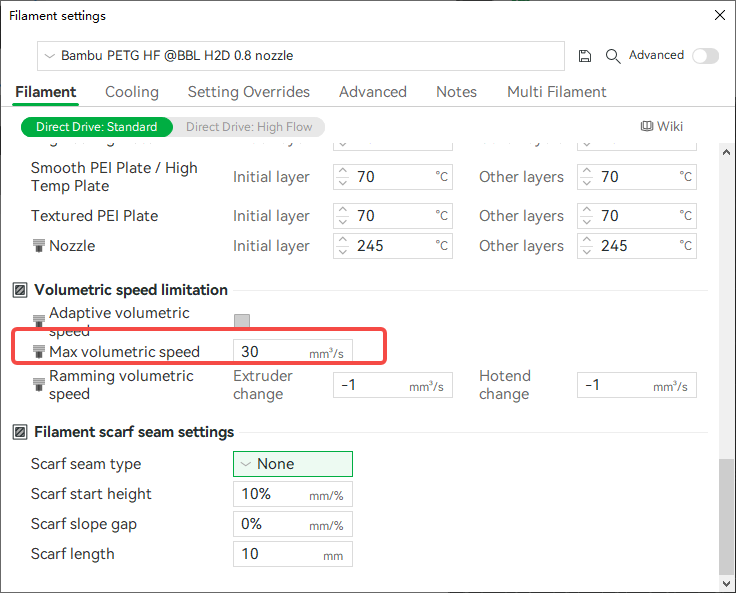This screenshot has width=736, height=593.
Task: Click the Scarf slope gap field
Action: coord(293,524)
